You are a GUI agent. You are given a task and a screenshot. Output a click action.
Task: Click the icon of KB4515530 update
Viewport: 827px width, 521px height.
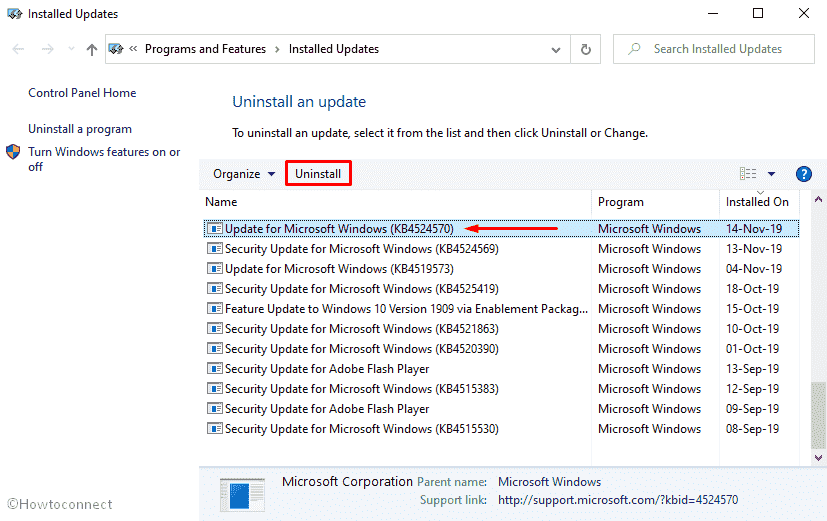(215, 429)
